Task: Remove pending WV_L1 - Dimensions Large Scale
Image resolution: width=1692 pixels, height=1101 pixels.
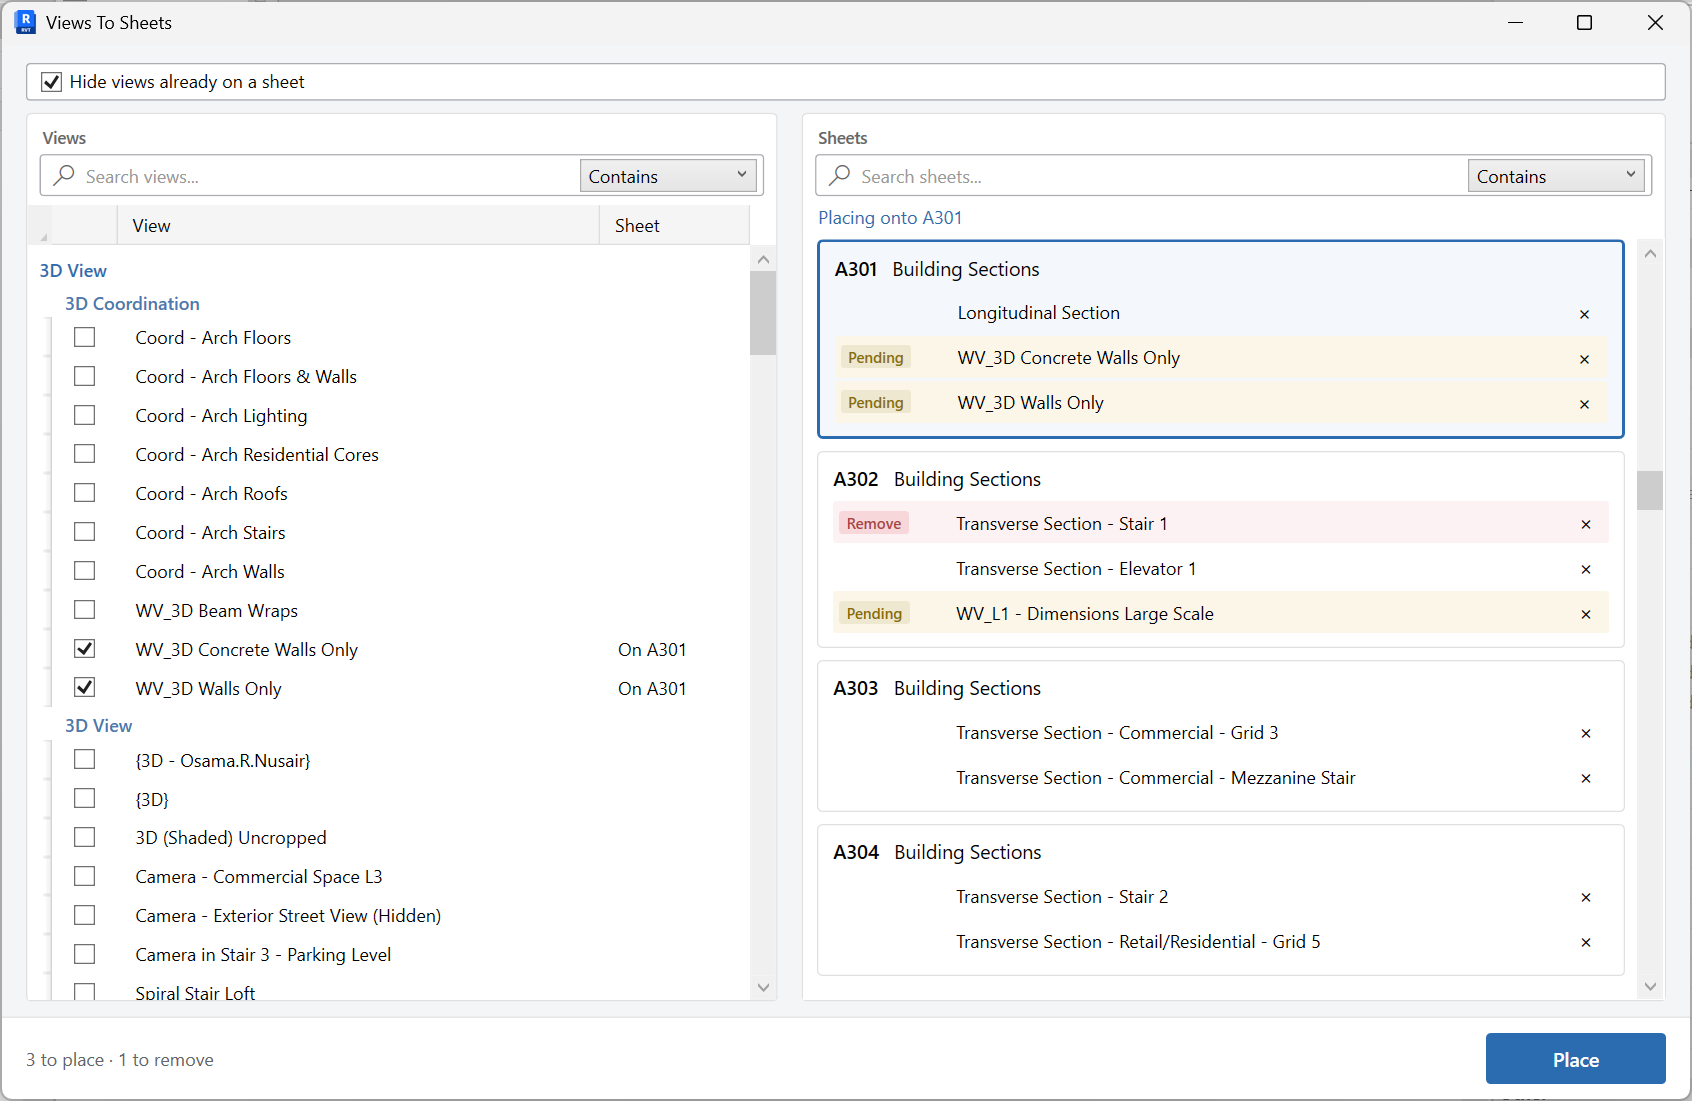Action: tap(1585, 614)
